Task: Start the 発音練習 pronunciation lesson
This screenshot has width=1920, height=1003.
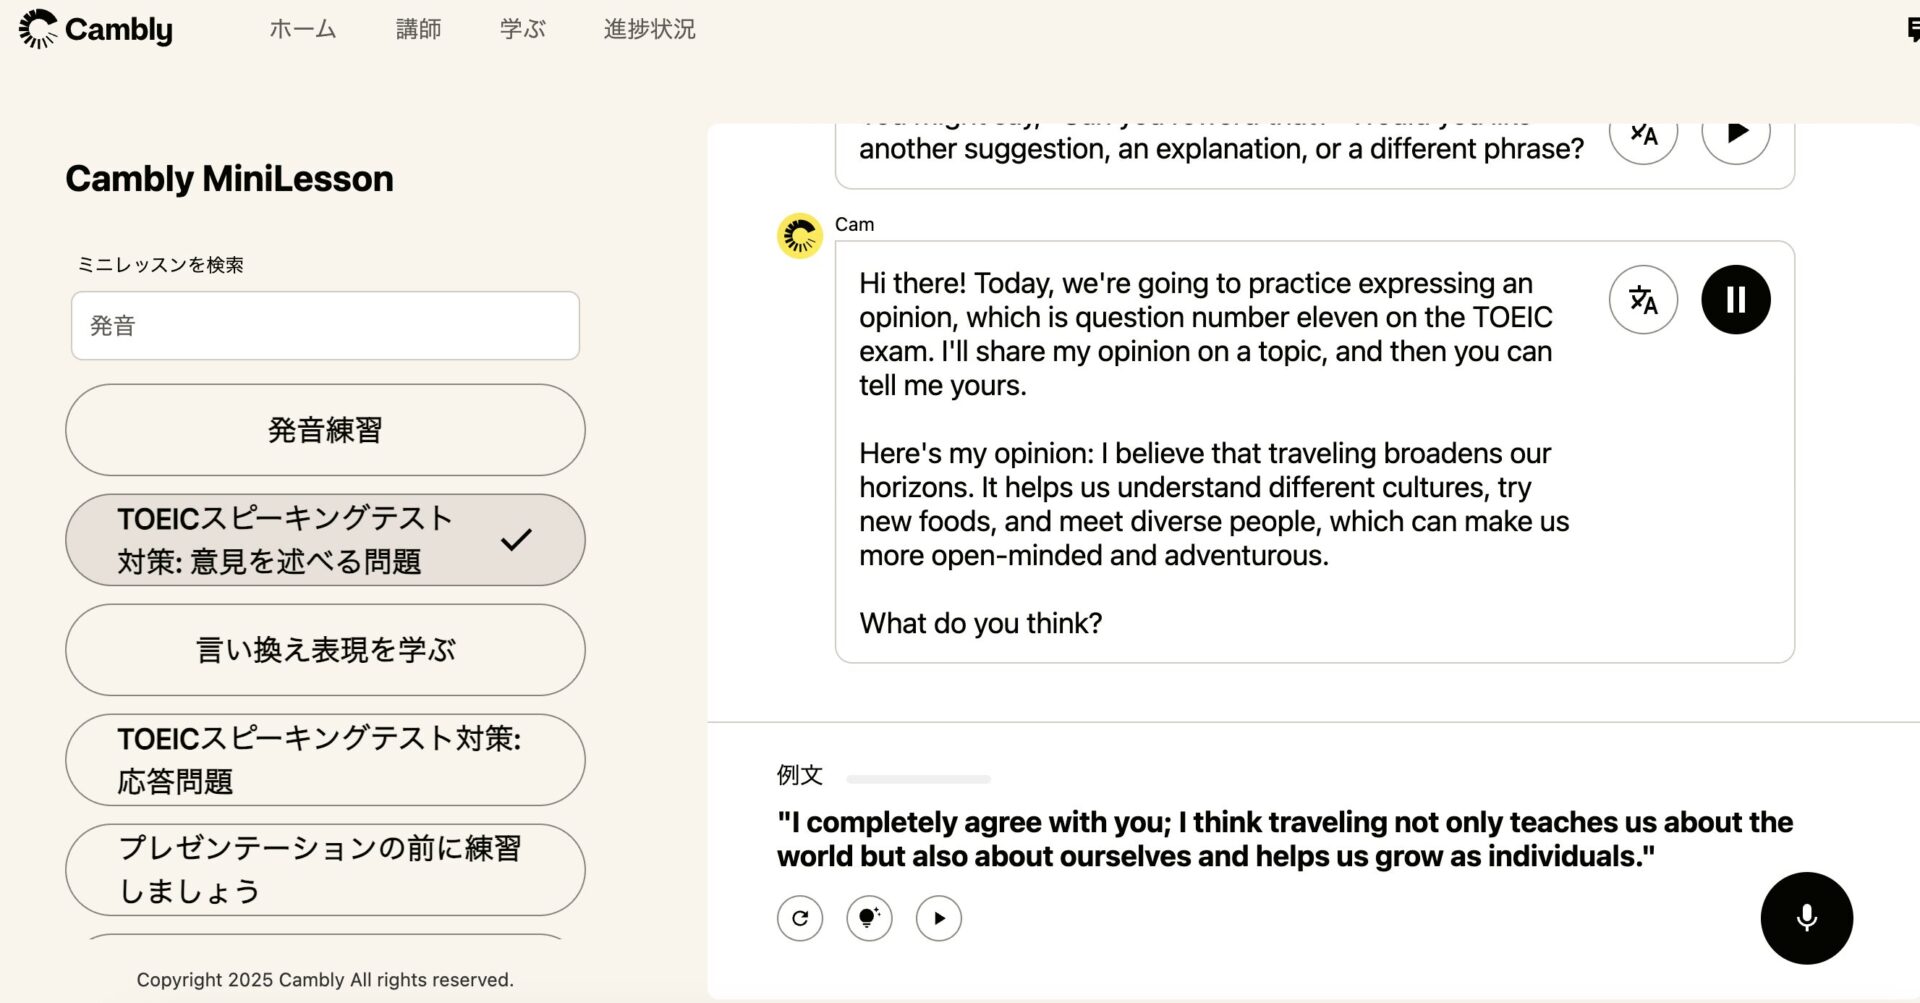Action: pos(324,430)
